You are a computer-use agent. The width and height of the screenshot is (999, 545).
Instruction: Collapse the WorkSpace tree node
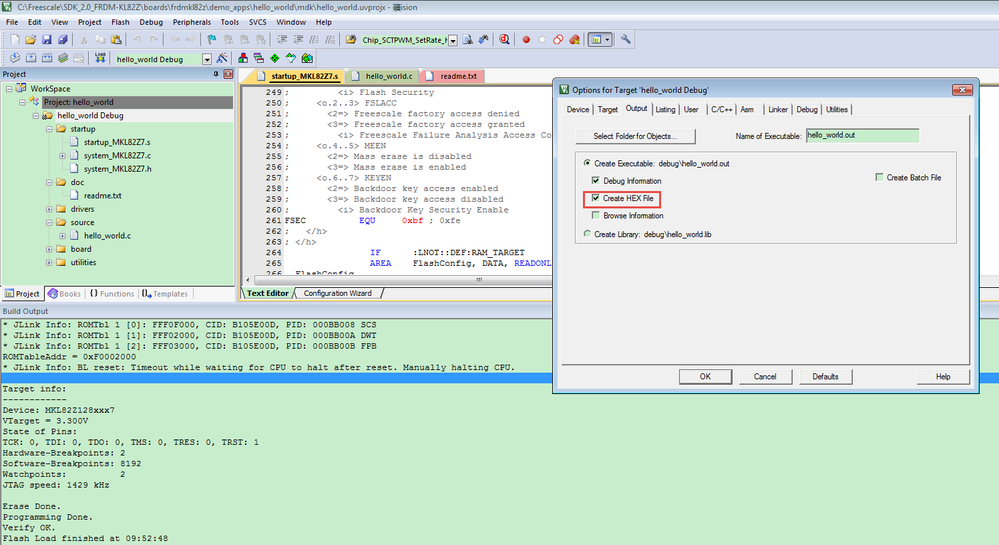point(9,89)
